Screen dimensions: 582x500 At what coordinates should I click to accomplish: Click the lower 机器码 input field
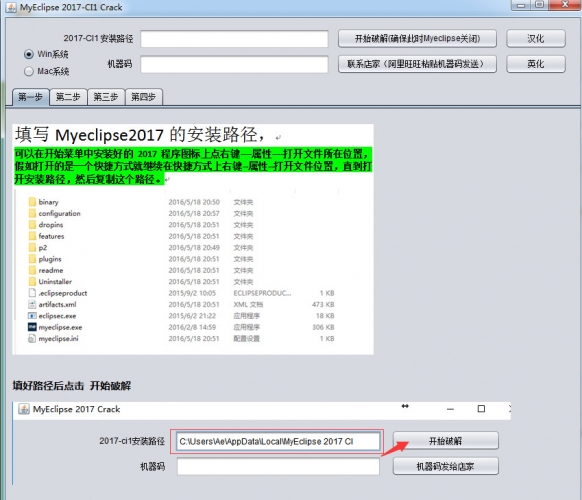pyautogui.click(x=278, y=467)
